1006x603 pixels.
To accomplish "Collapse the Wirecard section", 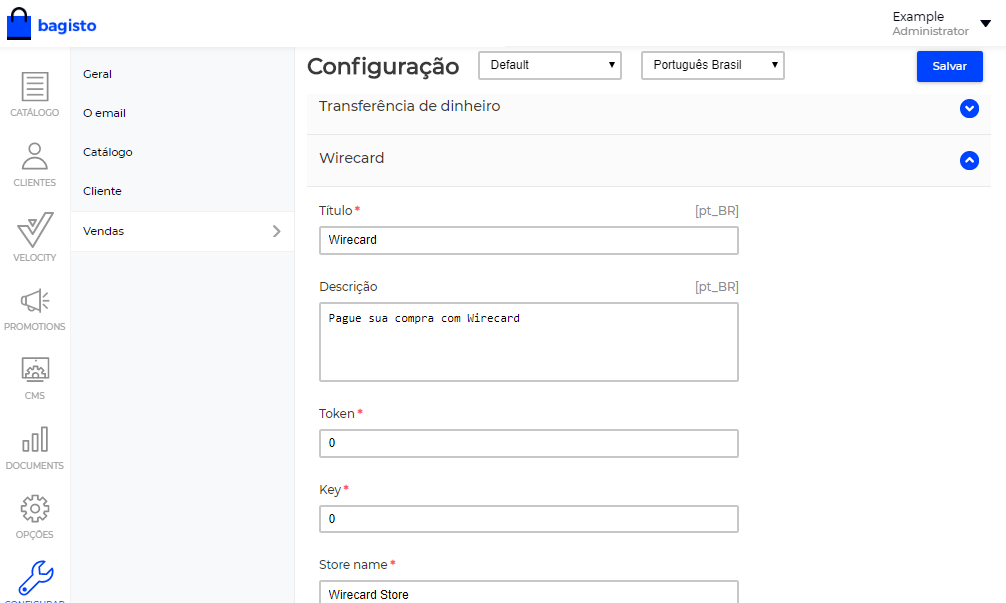I will point(969,160).
